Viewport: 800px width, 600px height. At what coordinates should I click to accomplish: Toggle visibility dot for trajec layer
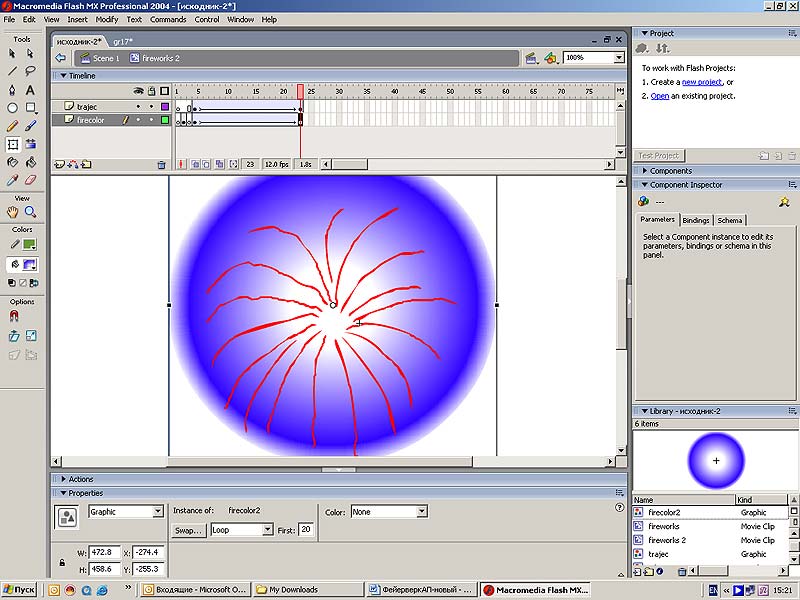(x=139, y=106)
